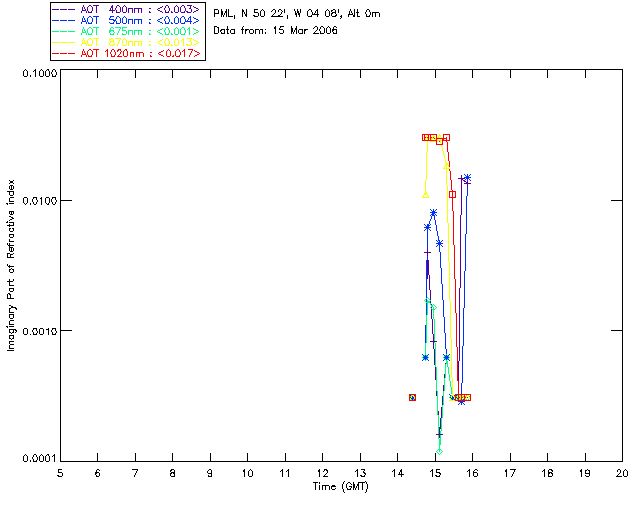The width and height of the screenshot is (640, 512).
Task: Click the 'Data from: 15 Mar 2006' text
Action: [x=276, y=31]
